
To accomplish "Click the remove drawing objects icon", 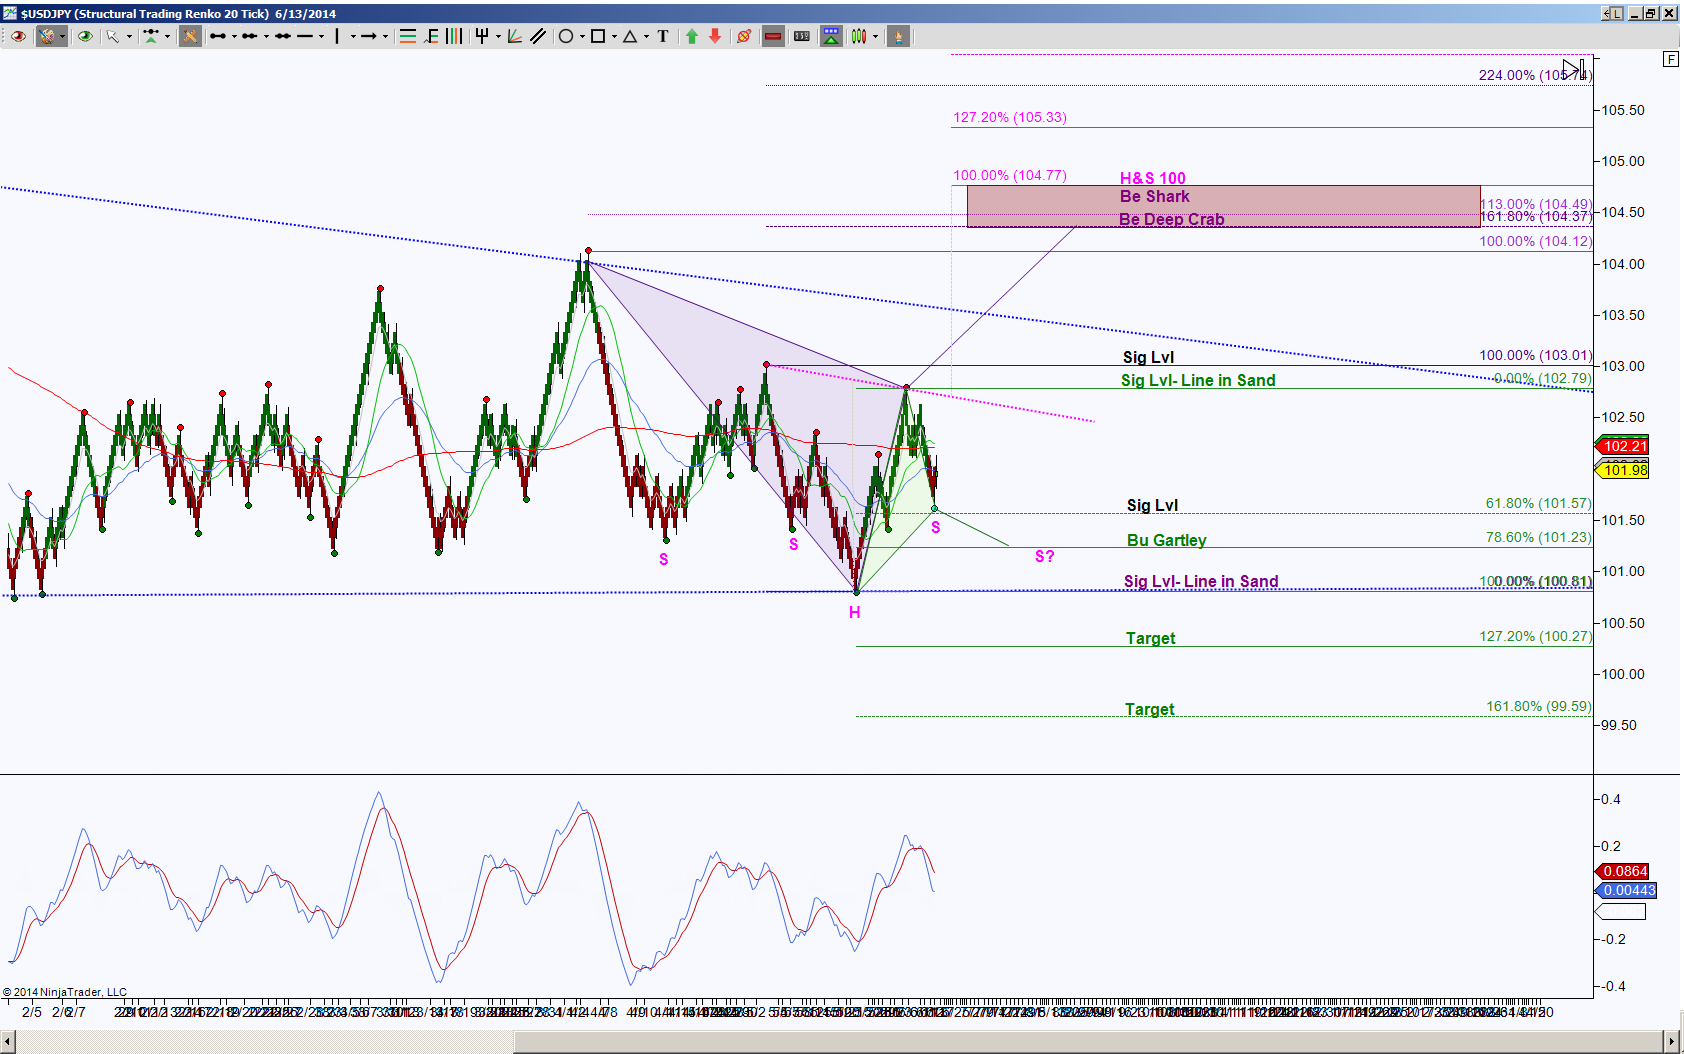I will pyautogui.click(x=744, y=36).
